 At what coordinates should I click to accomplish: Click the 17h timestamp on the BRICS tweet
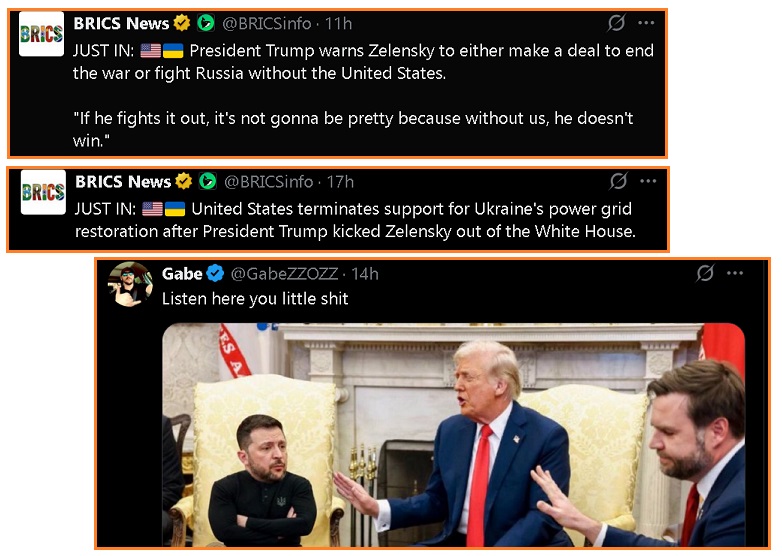pyautogui.click(x=340, y=182)
